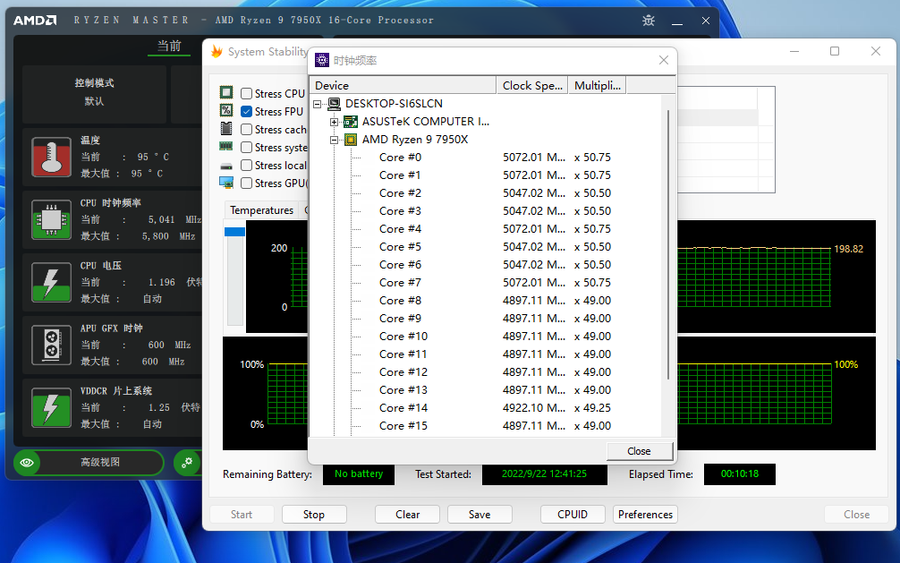Screen dimensions: 900x563
Task: Collapse the DESKTOP-SI6SLCN tree node
Action: 319,104
